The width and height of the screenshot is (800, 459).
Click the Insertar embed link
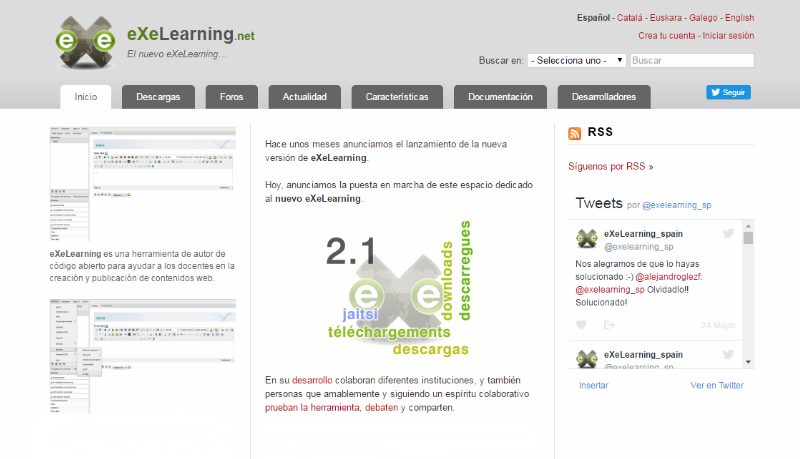(593, 386)
